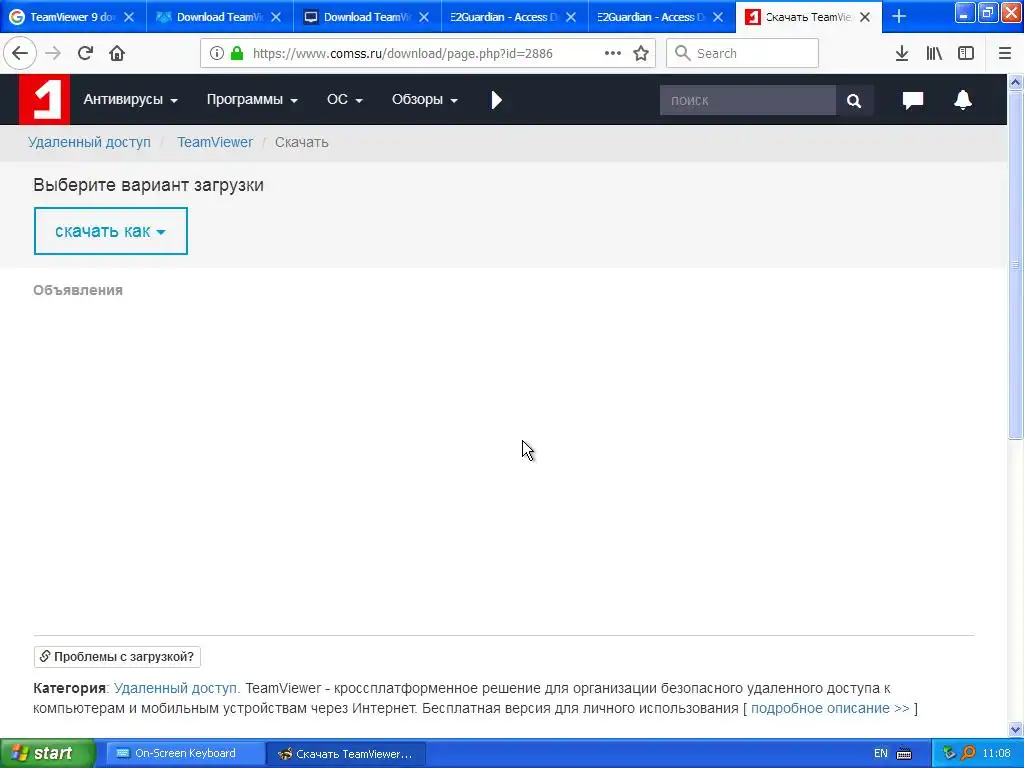Show site information via the info icon

pos(217,53)
